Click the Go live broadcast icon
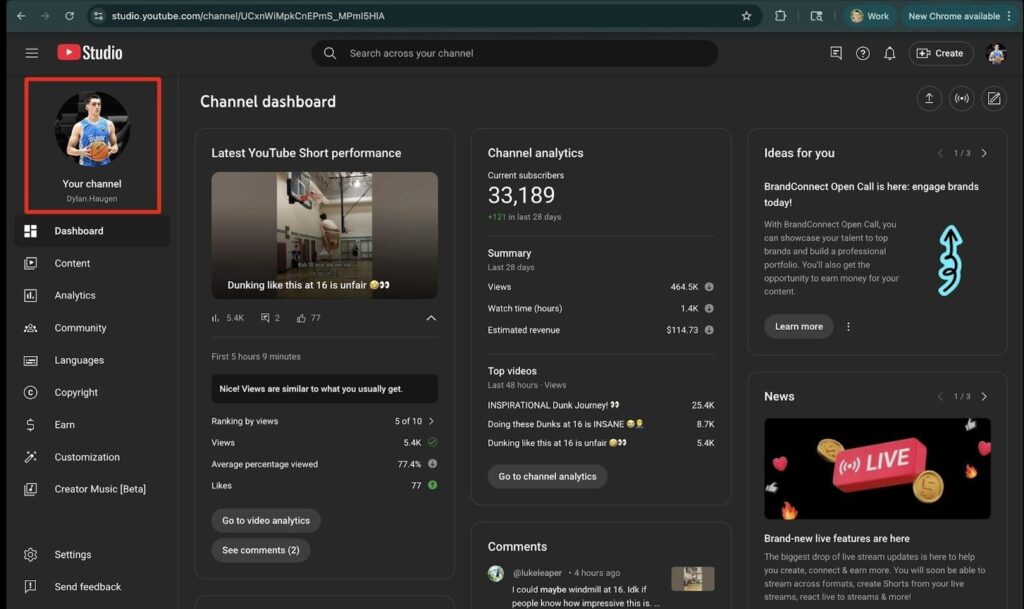 coord(961,98)
